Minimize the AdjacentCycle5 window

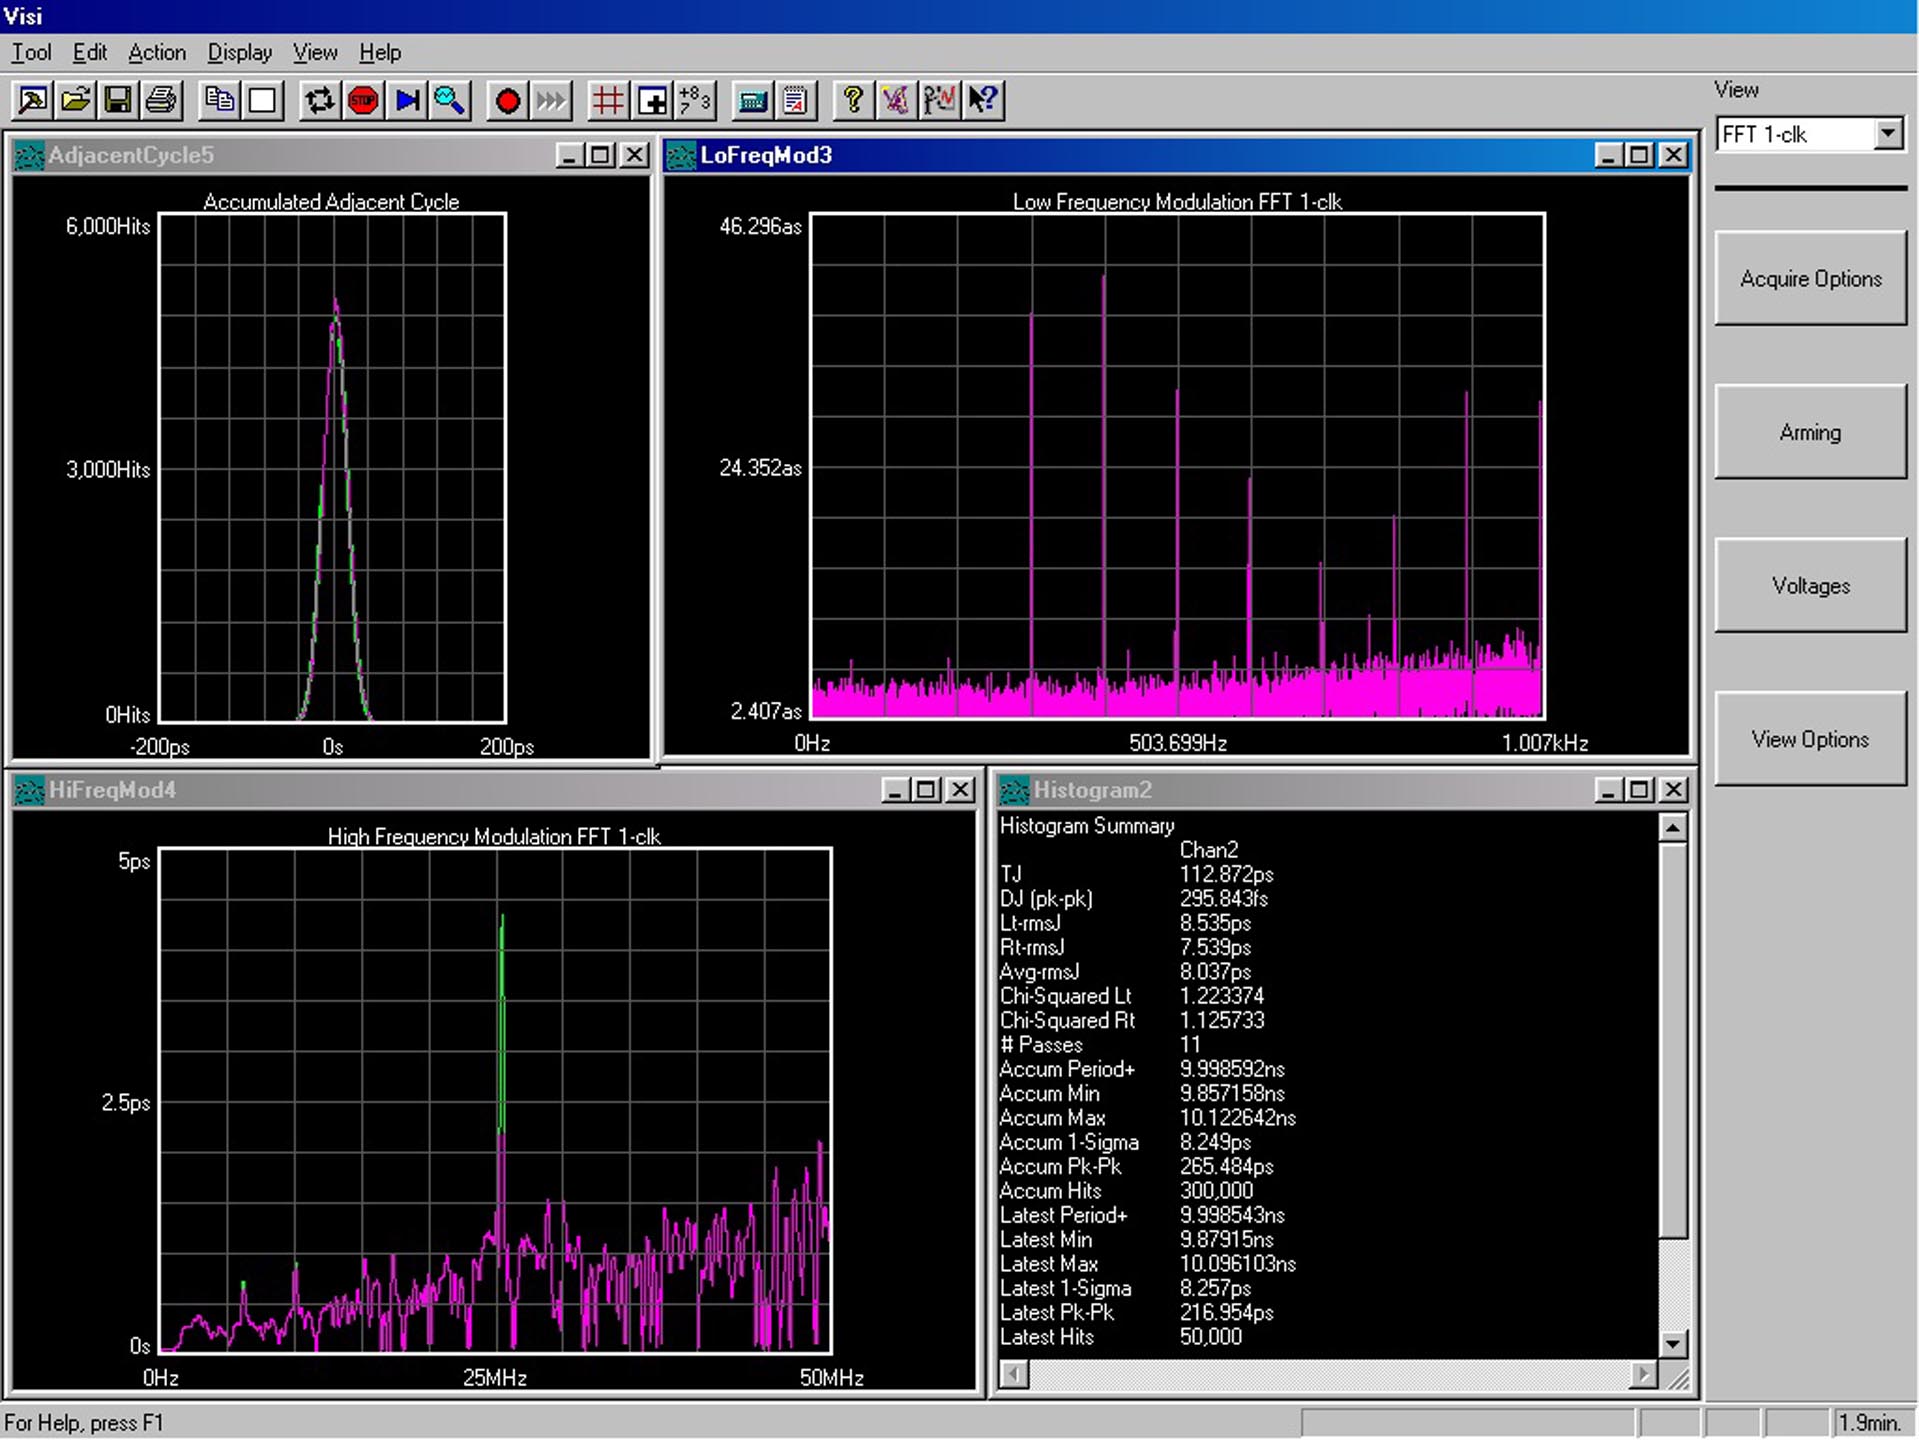pos(569,155)
